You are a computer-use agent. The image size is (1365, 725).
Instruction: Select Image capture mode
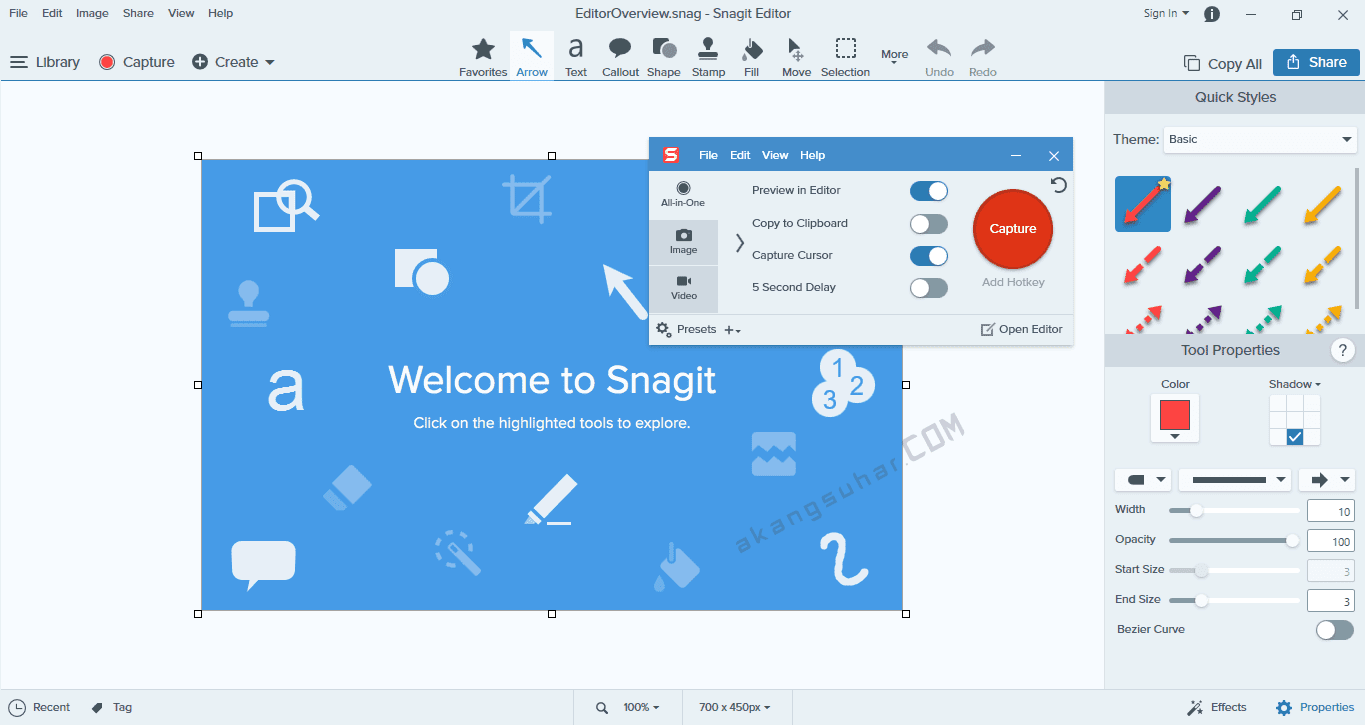coord(683,242)
